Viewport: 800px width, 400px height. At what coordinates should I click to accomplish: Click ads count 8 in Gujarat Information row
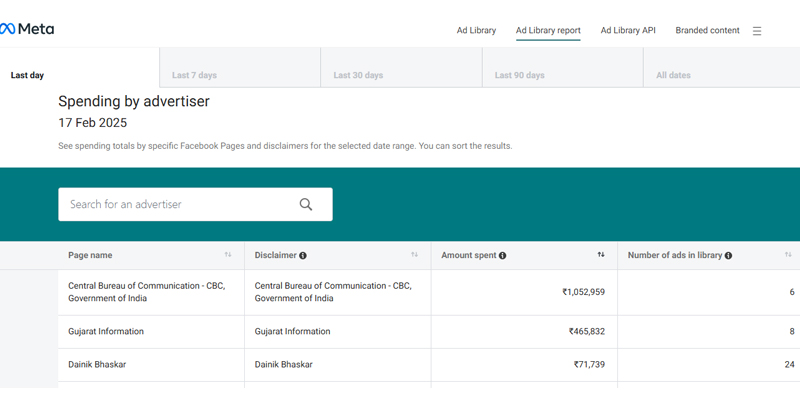click(792, 332)
